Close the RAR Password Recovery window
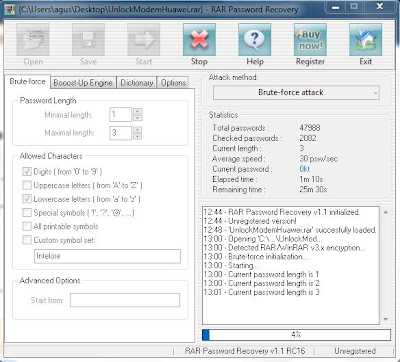Screen dimensions: 400x362 [x=379, y=7]
